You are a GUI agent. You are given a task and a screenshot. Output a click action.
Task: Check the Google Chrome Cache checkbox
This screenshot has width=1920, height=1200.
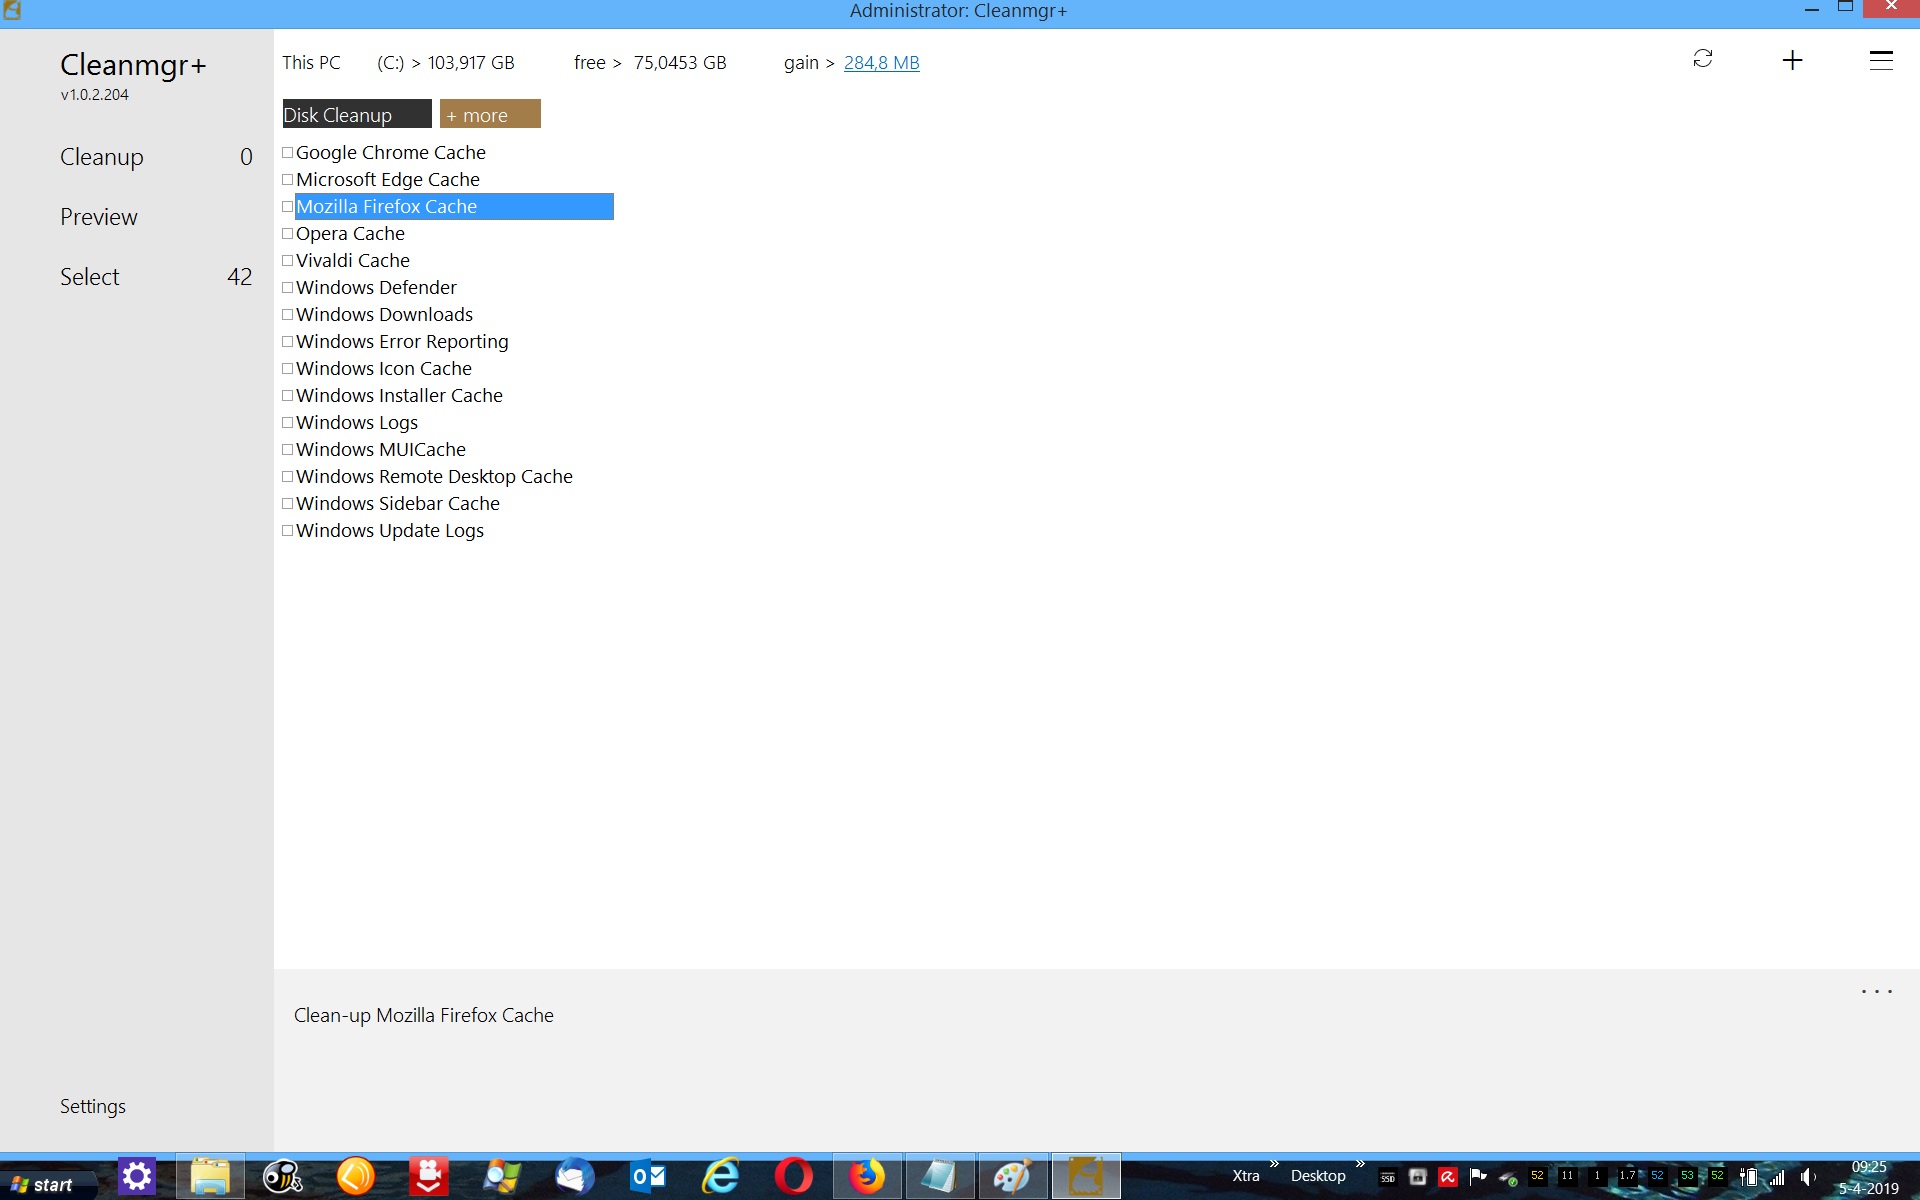[x=288, y=153]
